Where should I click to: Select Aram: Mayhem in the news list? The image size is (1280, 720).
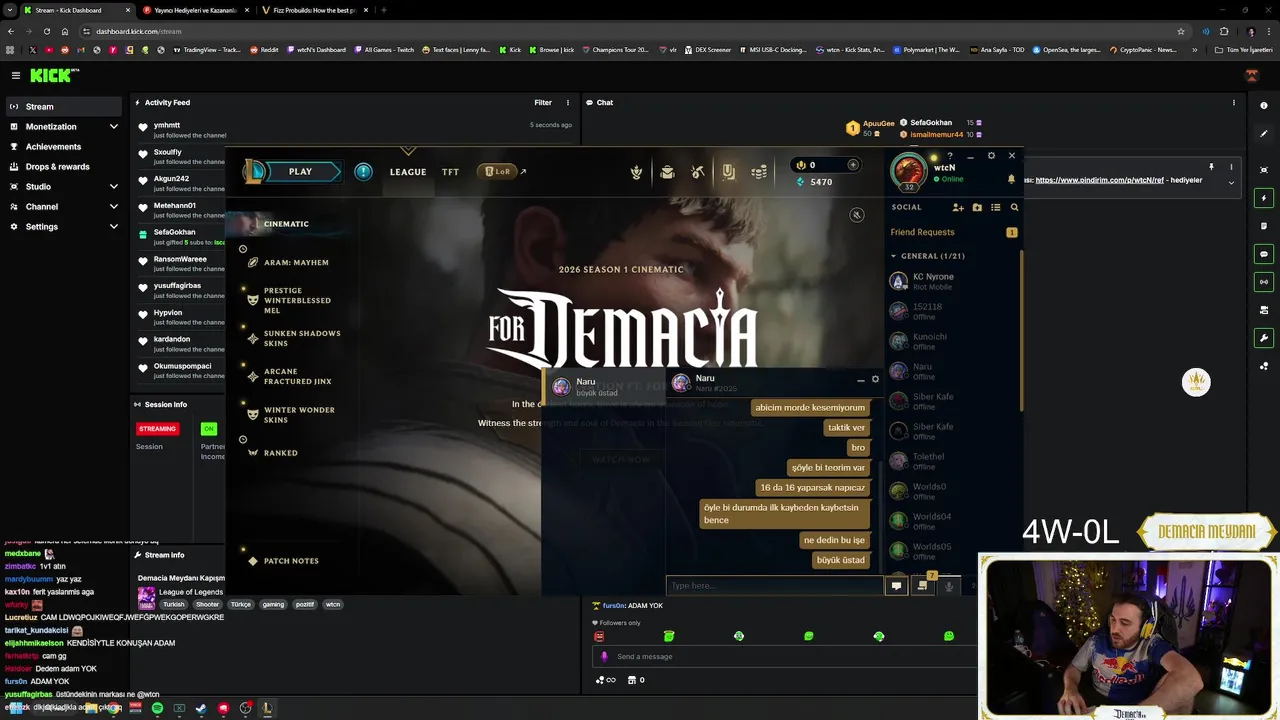pyautogui.click(x=296, y=263)
